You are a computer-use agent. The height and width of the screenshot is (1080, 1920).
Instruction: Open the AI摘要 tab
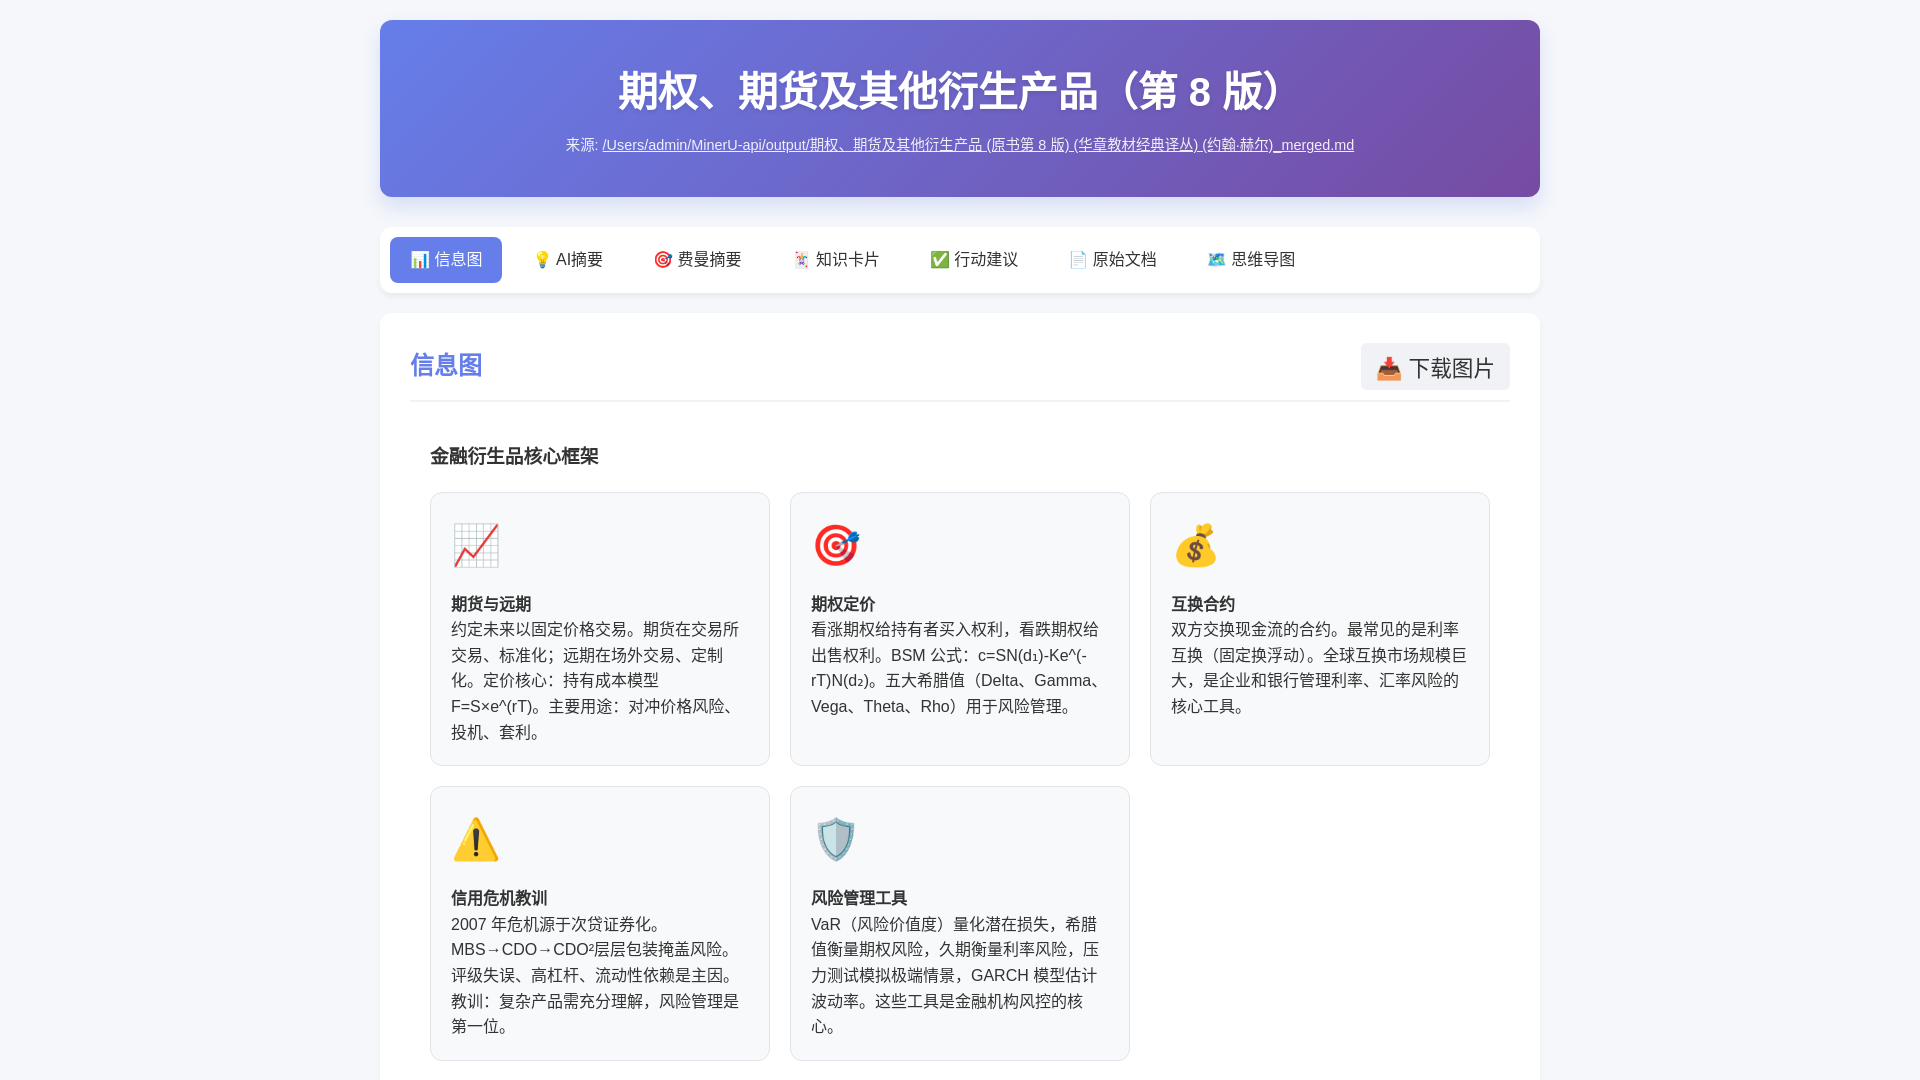pyautogui.click(x=568, y=260)
